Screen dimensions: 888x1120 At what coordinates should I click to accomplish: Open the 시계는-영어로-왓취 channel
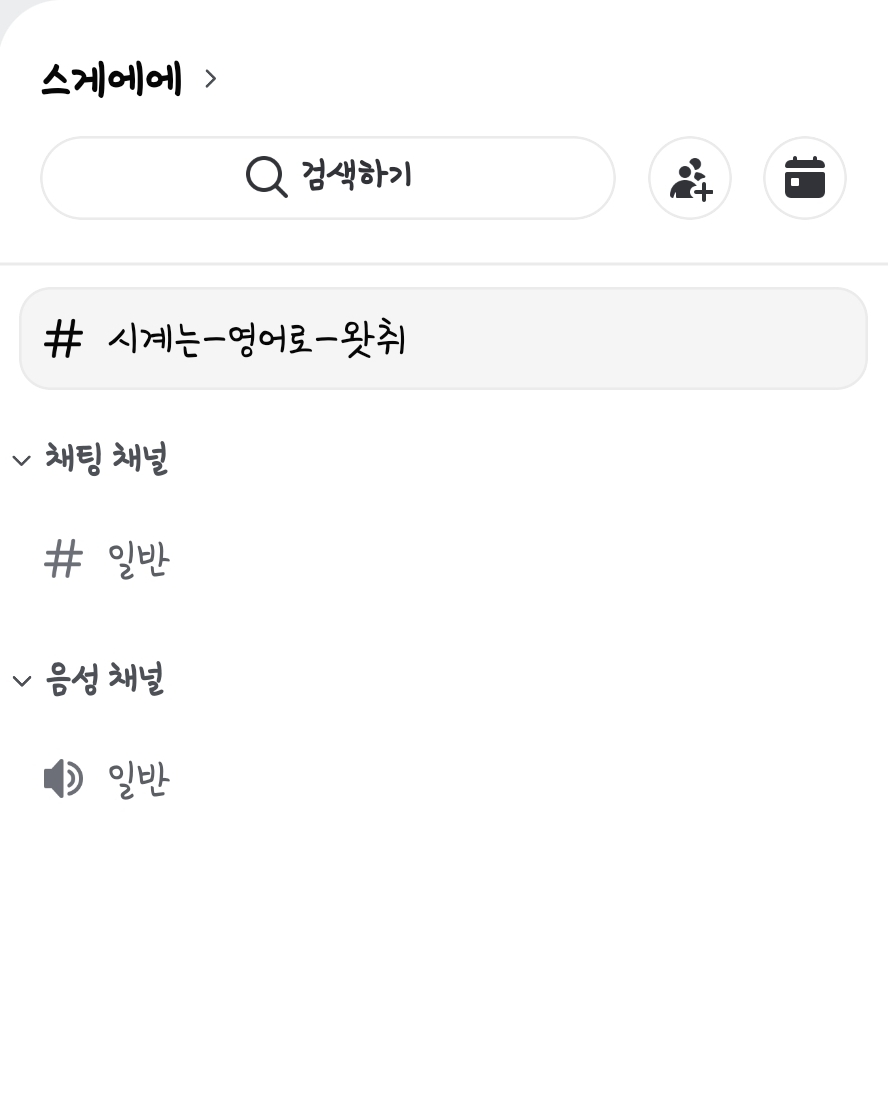tap(256, 339)
